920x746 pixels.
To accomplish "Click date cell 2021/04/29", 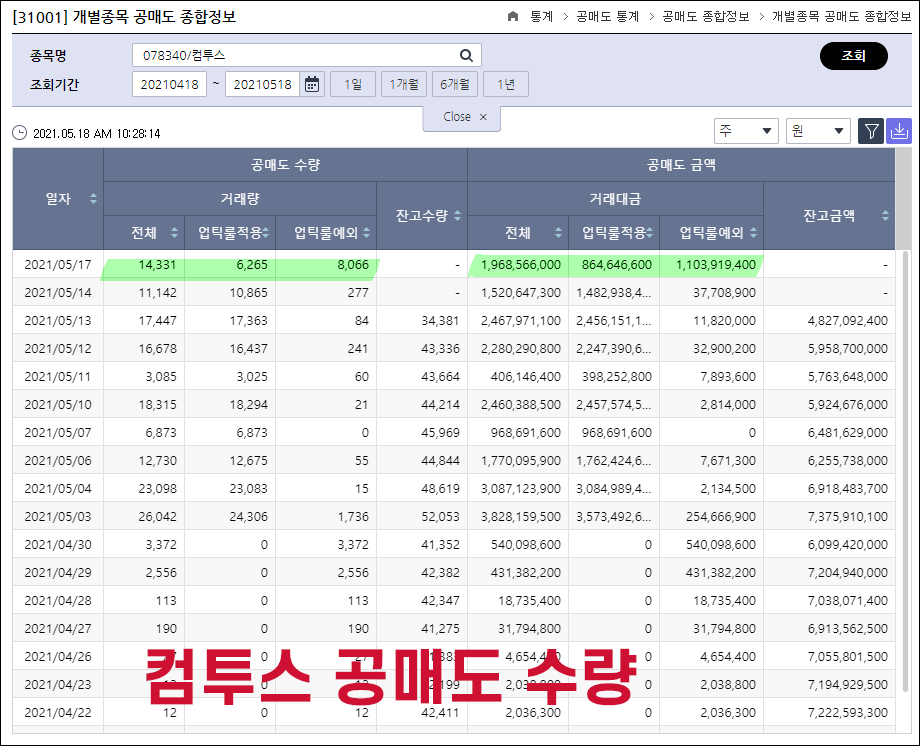I will pyautogui.click(x=58, y=572).
